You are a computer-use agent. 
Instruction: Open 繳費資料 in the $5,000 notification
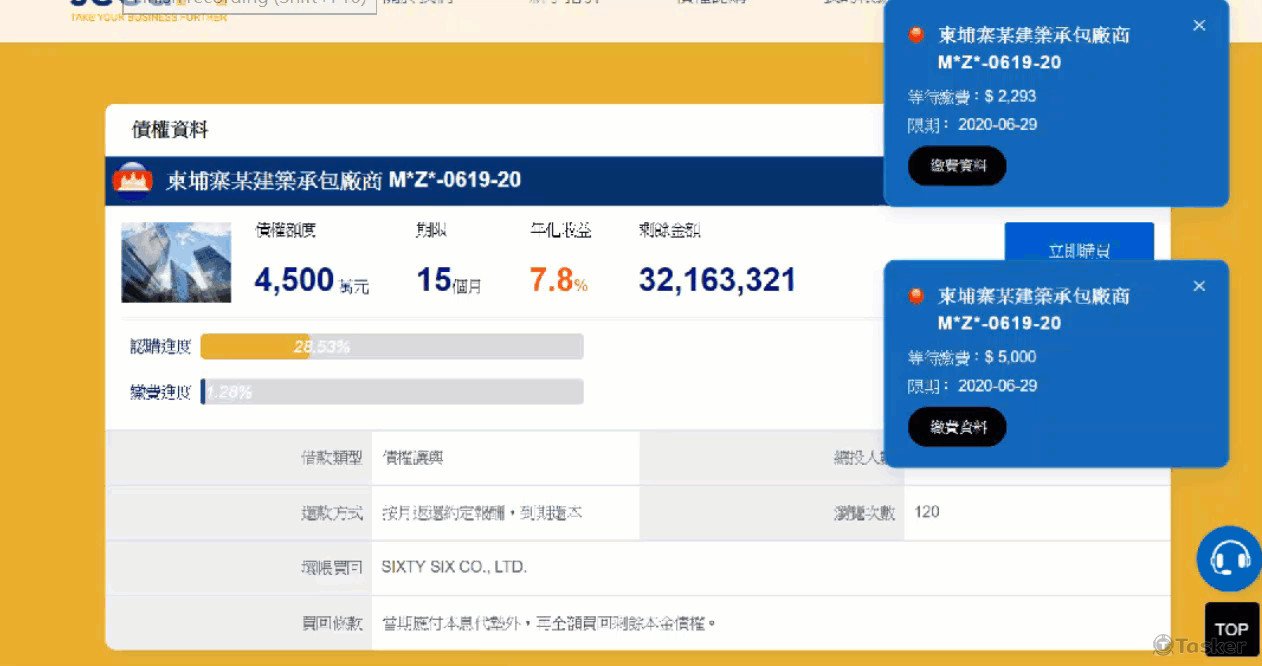point(957,427)
